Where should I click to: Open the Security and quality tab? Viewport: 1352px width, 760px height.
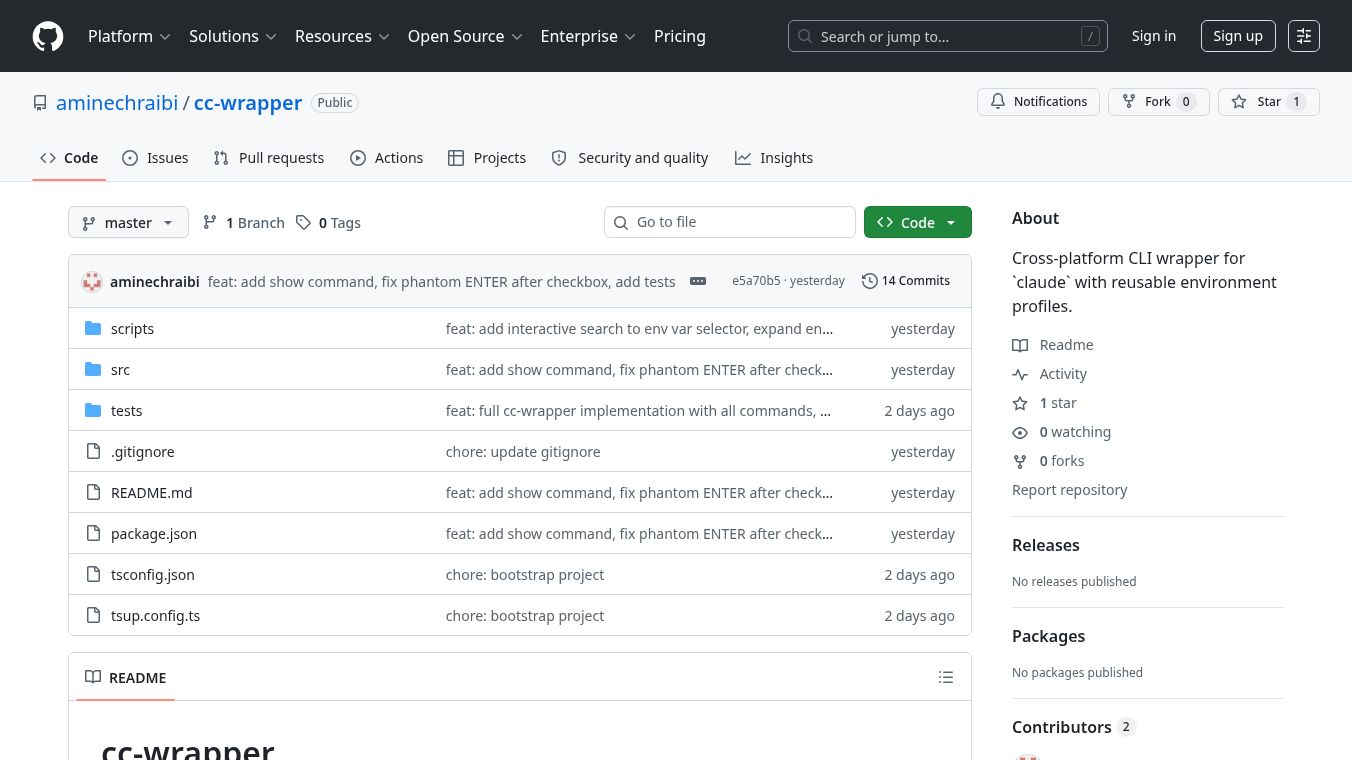630,158
